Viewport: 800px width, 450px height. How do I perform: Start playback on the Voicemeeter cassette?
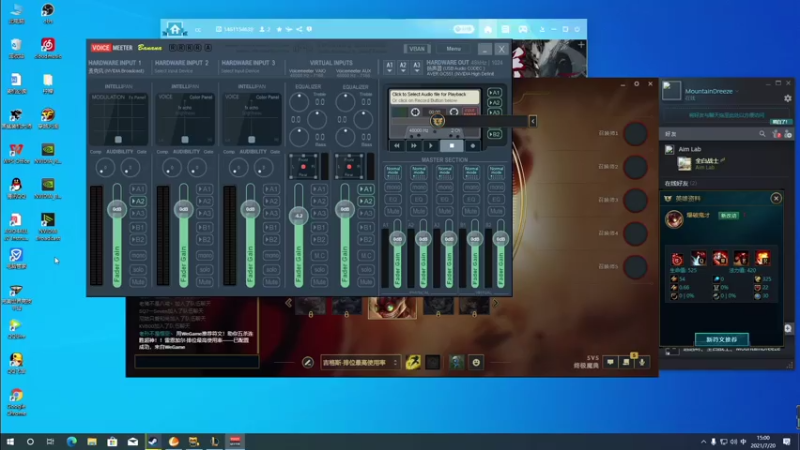click(431, 146)
